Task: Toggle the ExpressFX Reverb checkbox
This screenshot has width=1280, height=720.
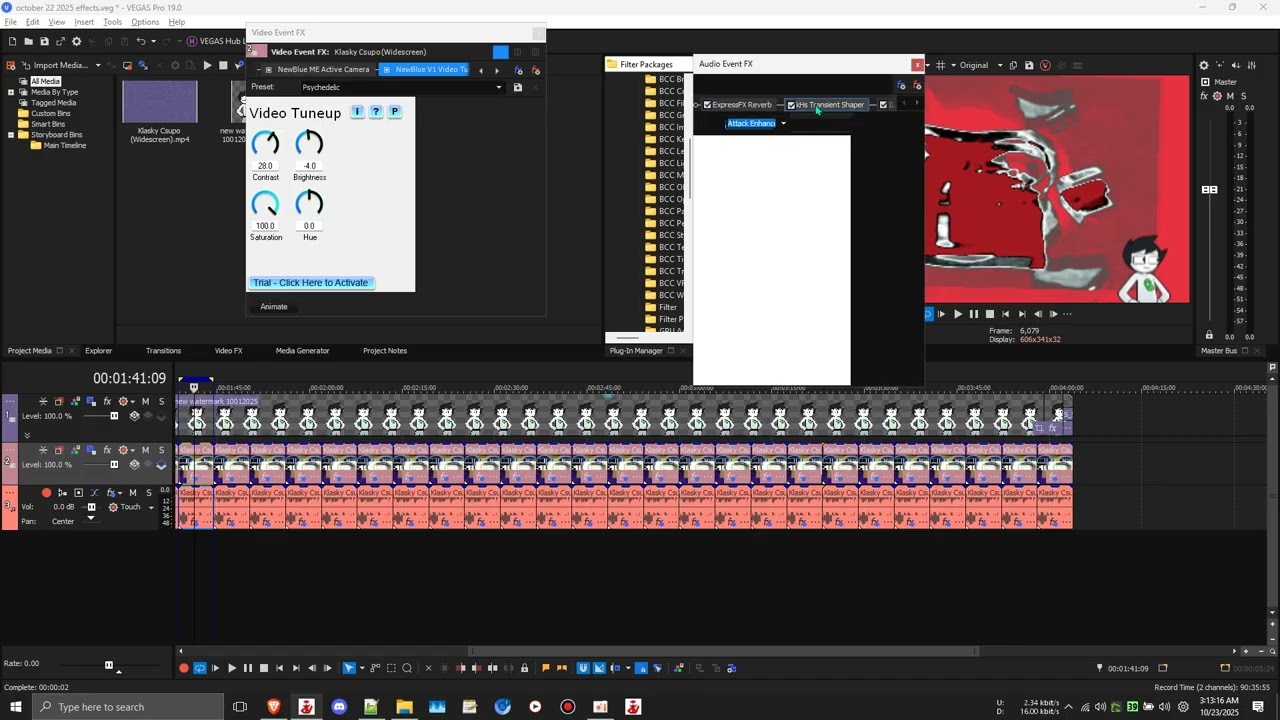Action: [x=707, y=105]
